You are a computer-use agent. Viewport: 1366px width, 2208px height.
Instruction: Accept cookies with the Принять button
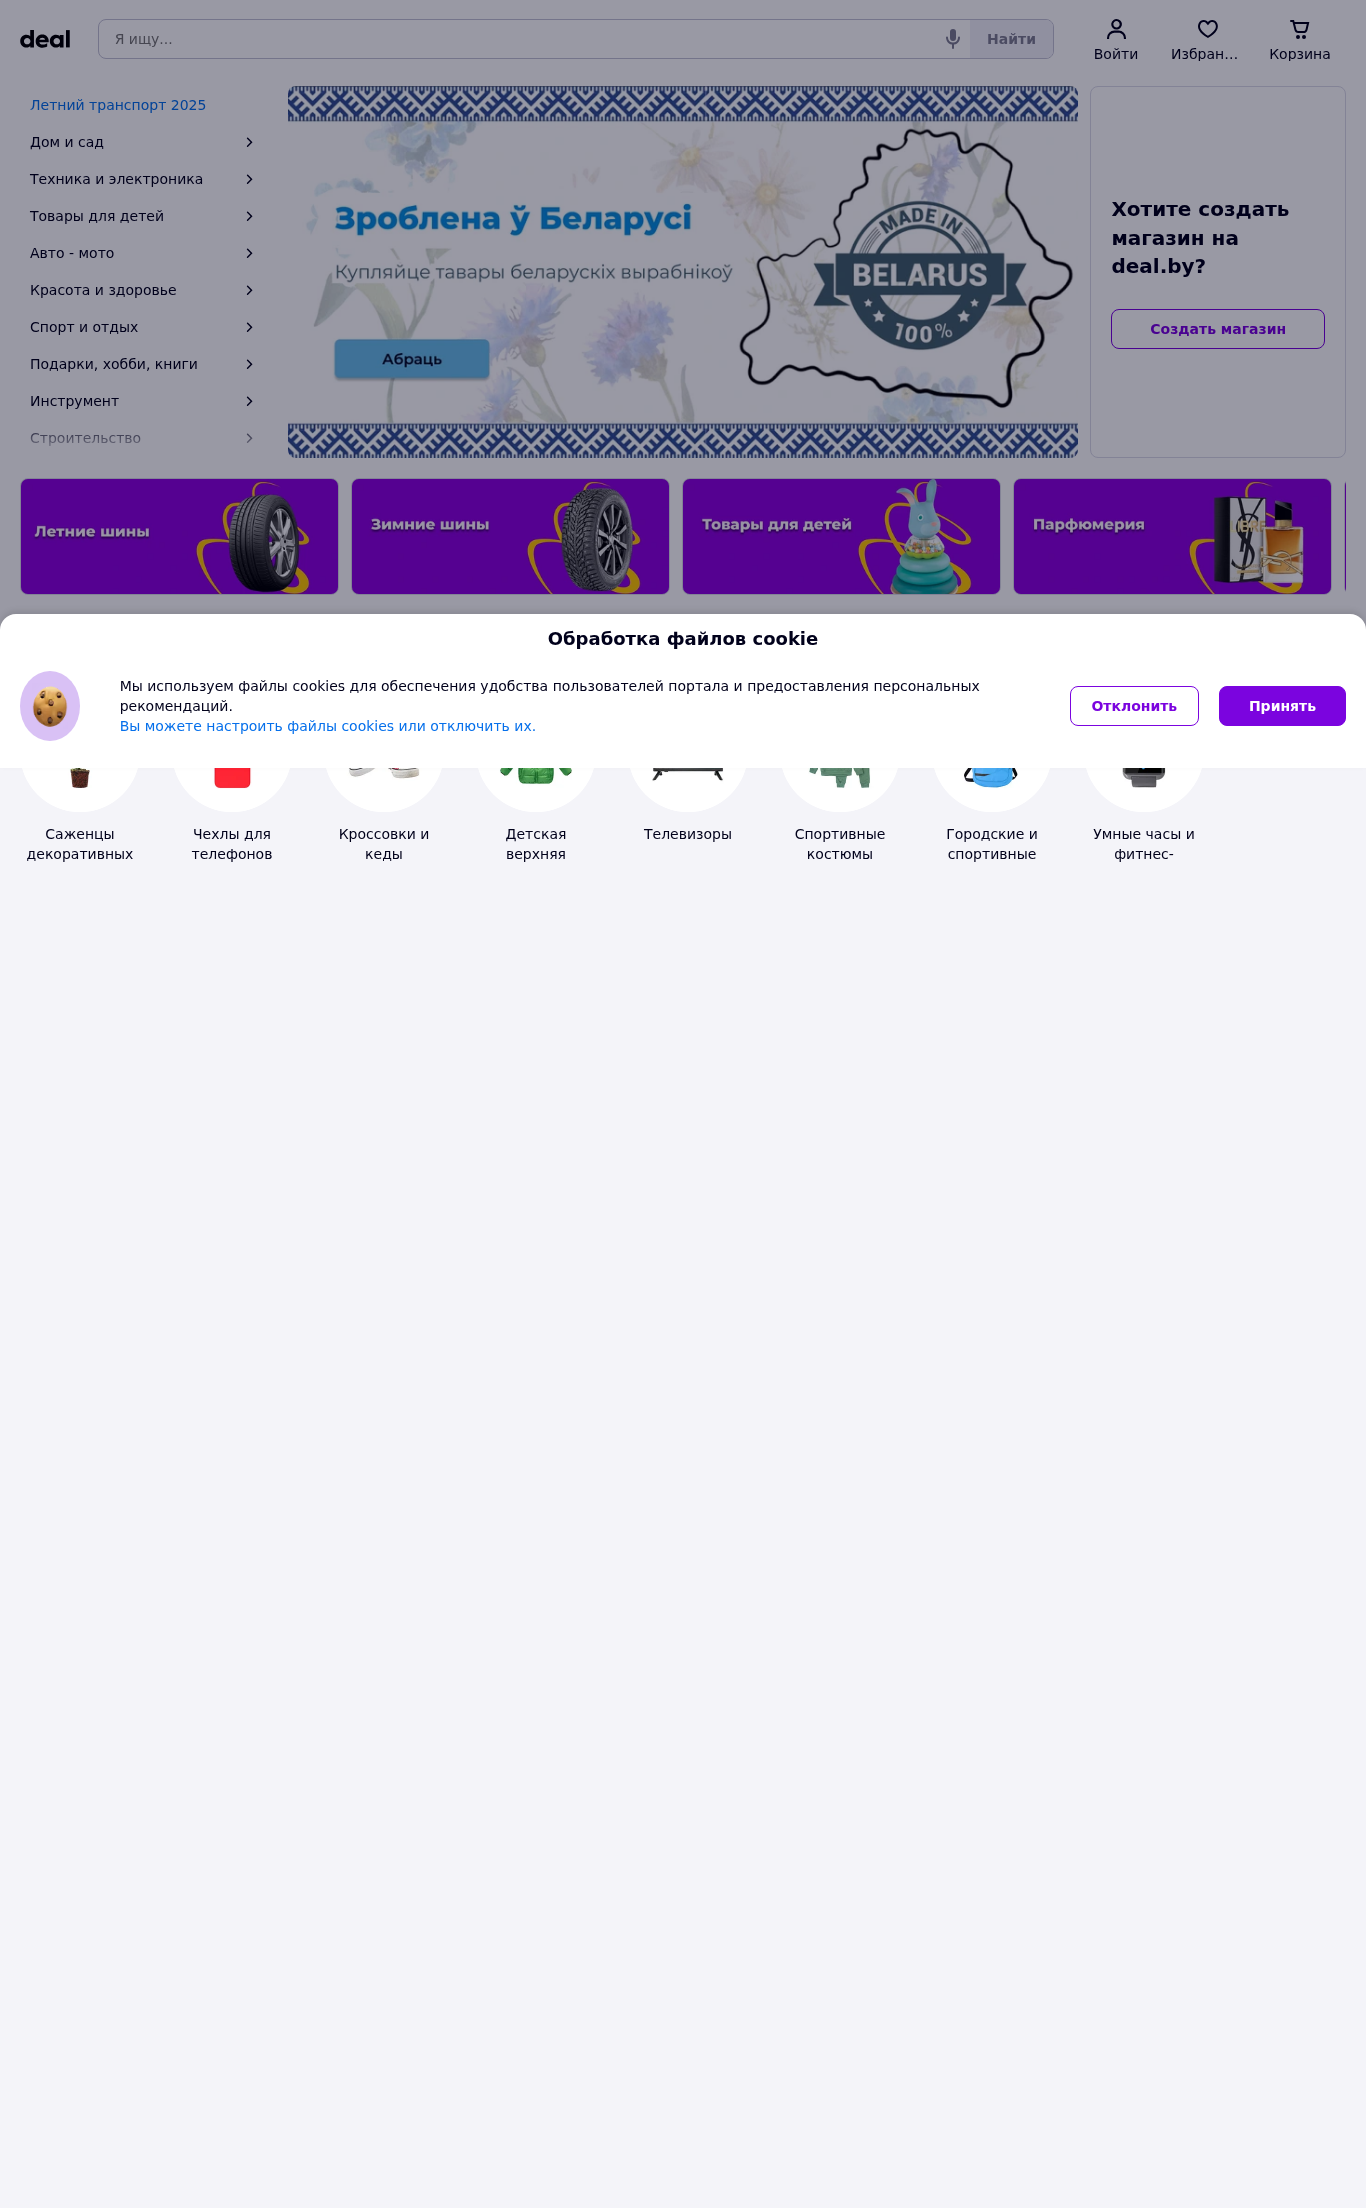(1282, 706)
